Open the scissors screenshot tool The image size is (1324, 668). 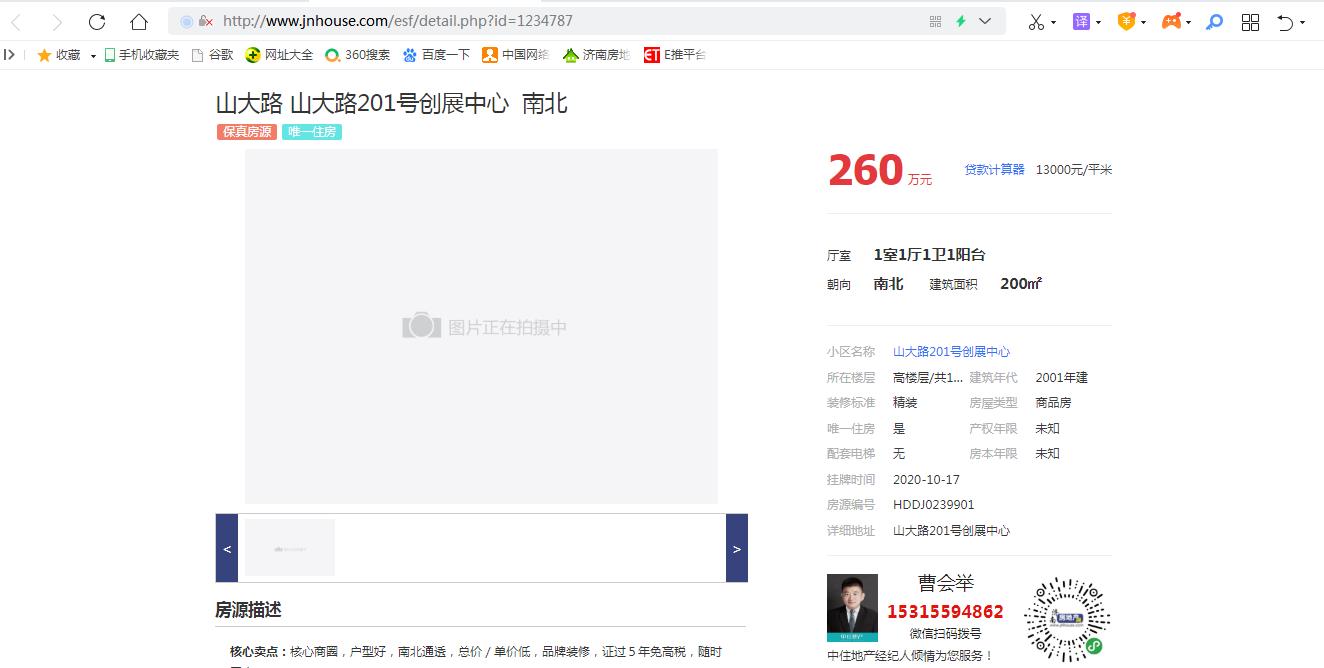click(x=1035, y=22)
